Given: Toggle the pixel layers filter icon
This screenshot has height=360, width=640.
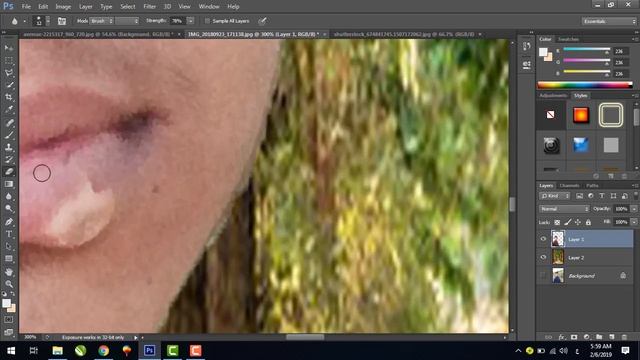Looking at the screenshot, I should click(x=579, y=196).
